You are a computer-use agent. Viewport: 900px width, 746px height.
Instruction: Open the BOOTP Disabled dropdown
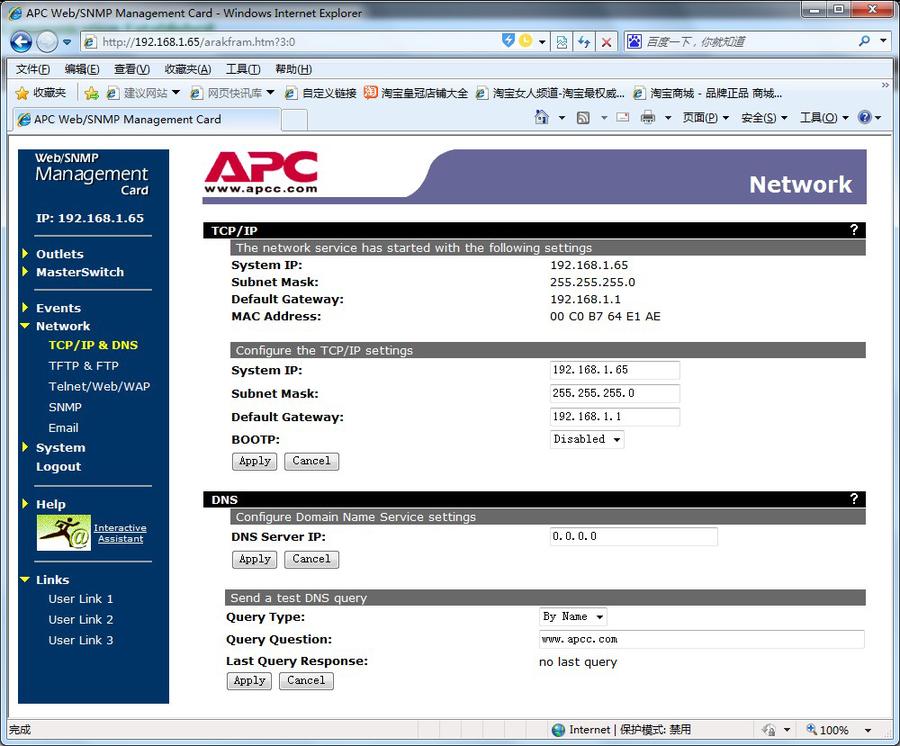[587, 439]
